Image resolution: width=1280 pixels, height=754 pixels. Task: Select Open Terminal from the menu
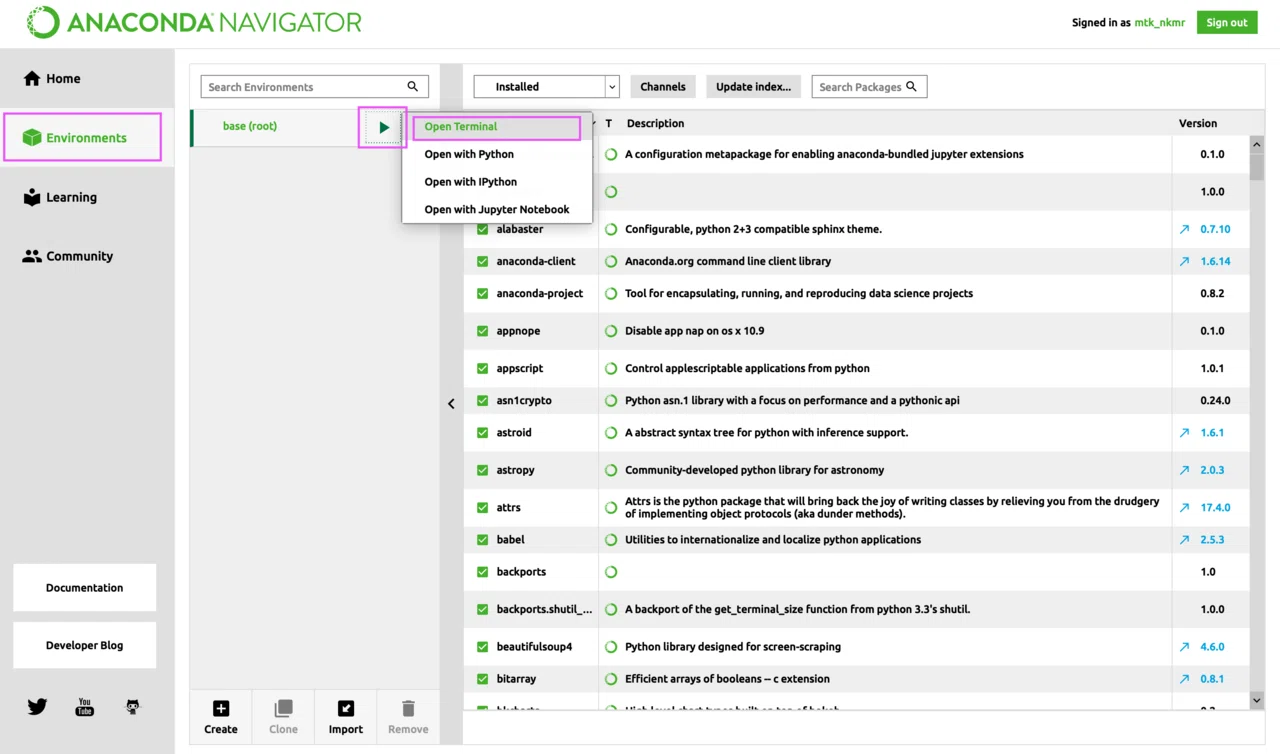497,127
